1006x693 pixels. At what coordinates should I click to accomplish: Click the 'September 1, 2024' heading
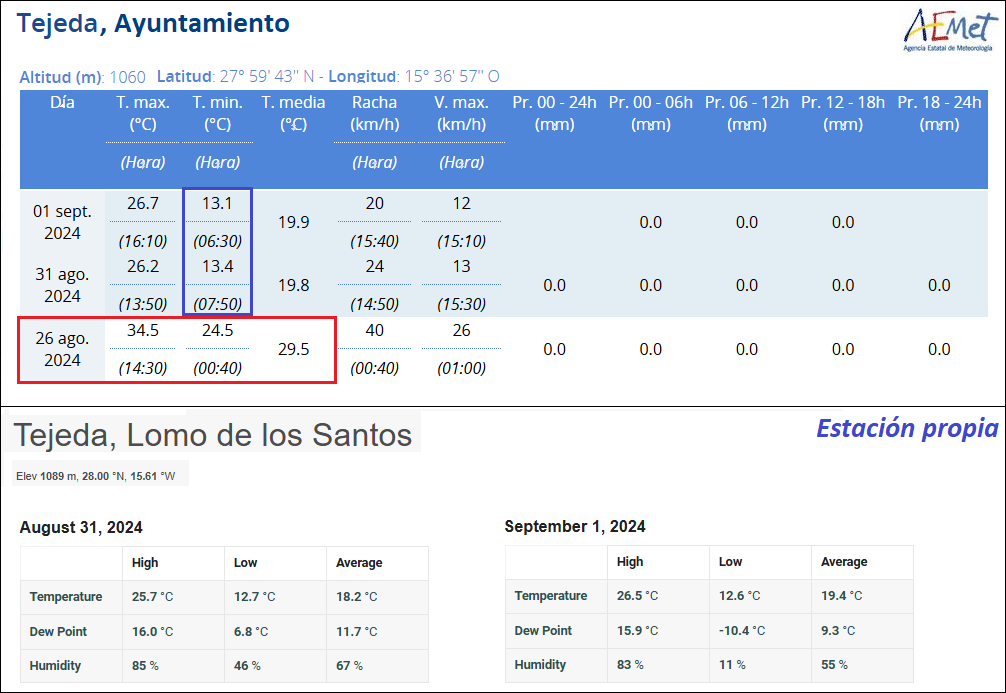click(575, 526)
